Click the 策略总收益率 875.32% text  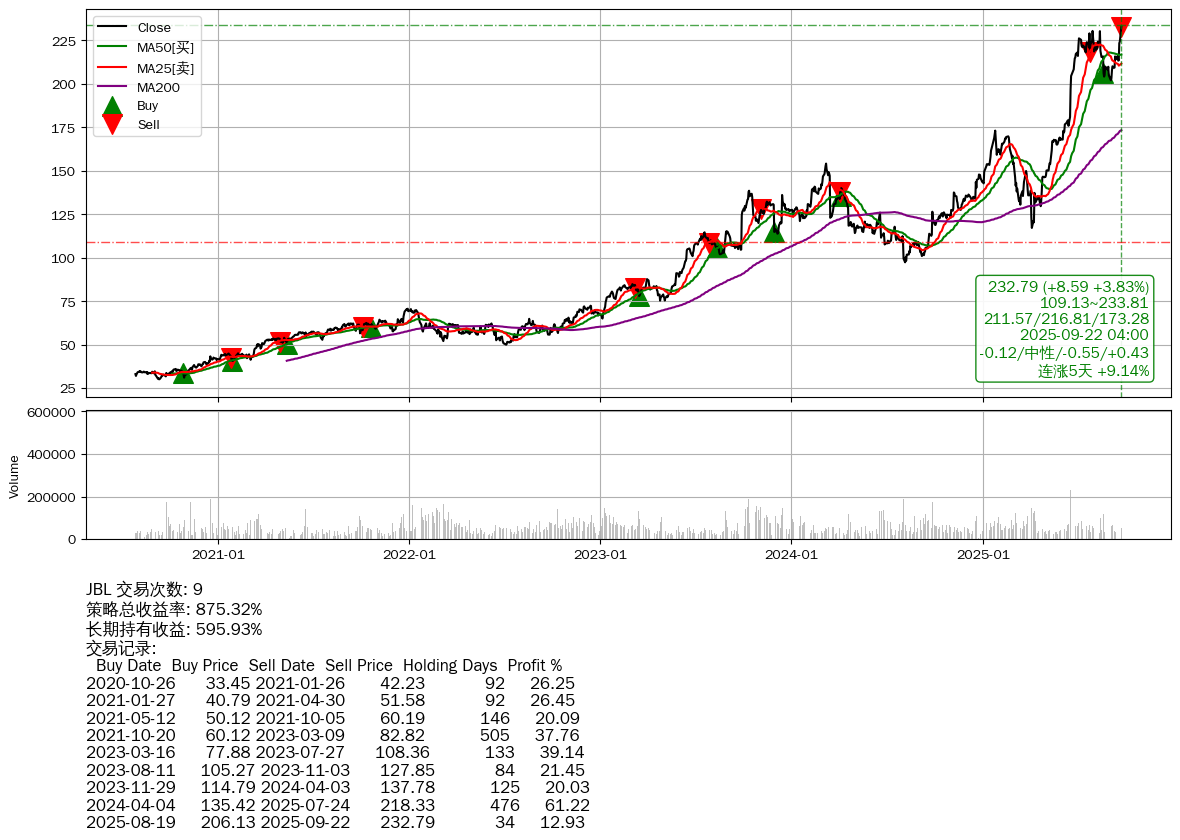[x=174, y=609]
